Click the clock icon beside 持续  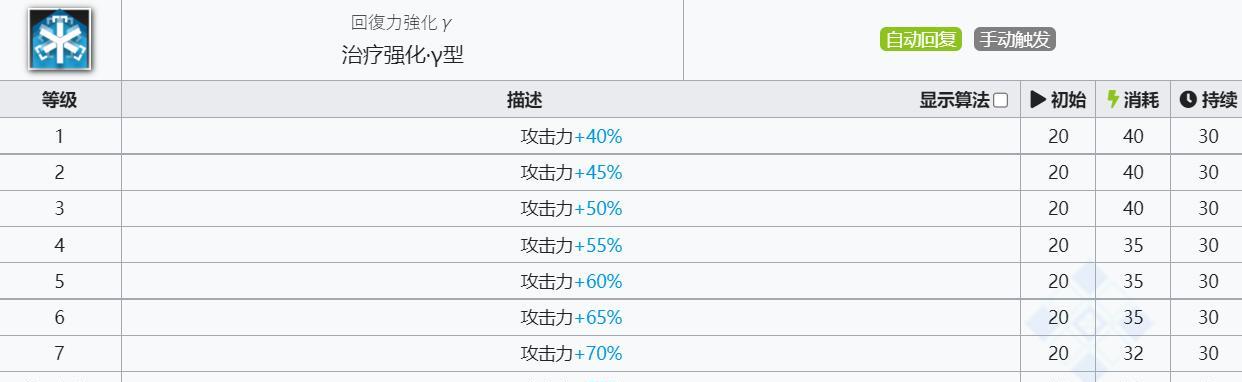(1188, 100)
